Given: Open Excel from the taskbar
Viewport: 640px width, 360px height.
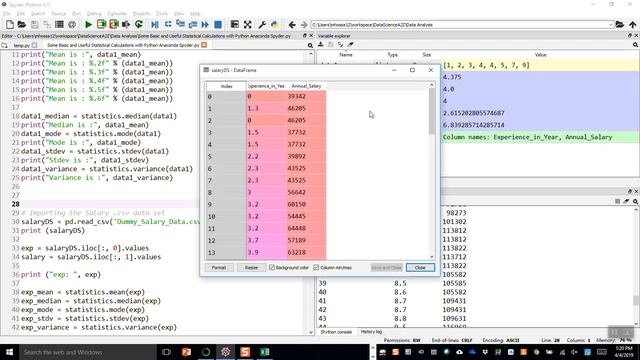Looking at the screenshot, I should pyautogui.click(x=264, y=352).
